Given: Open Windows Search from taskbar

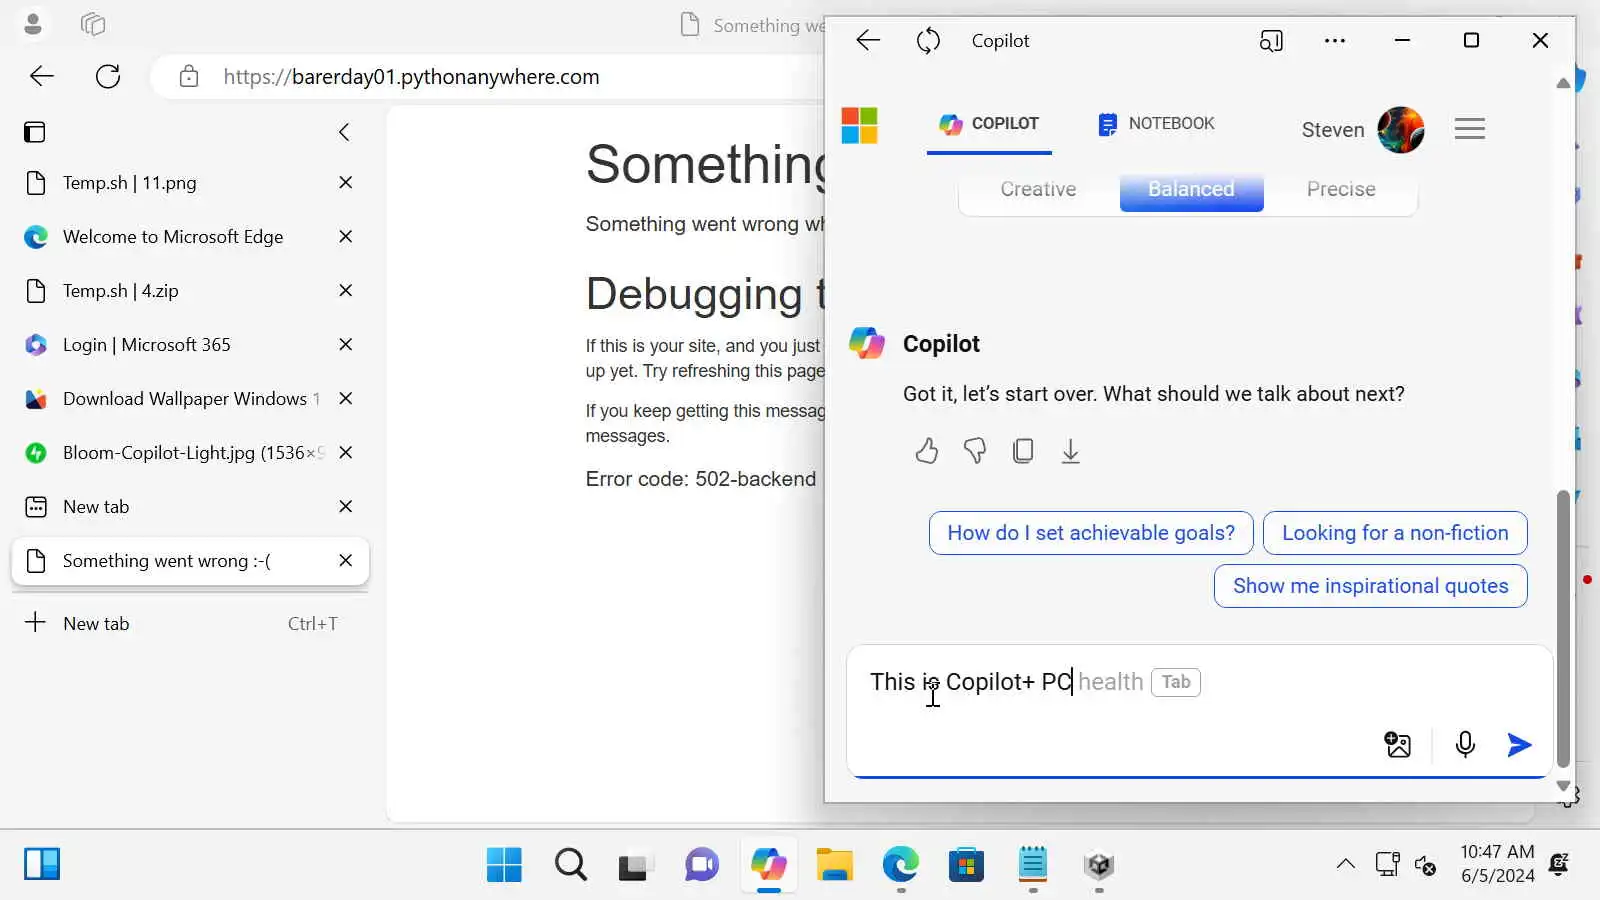Looking at the screenshot, I should [571, 865].
